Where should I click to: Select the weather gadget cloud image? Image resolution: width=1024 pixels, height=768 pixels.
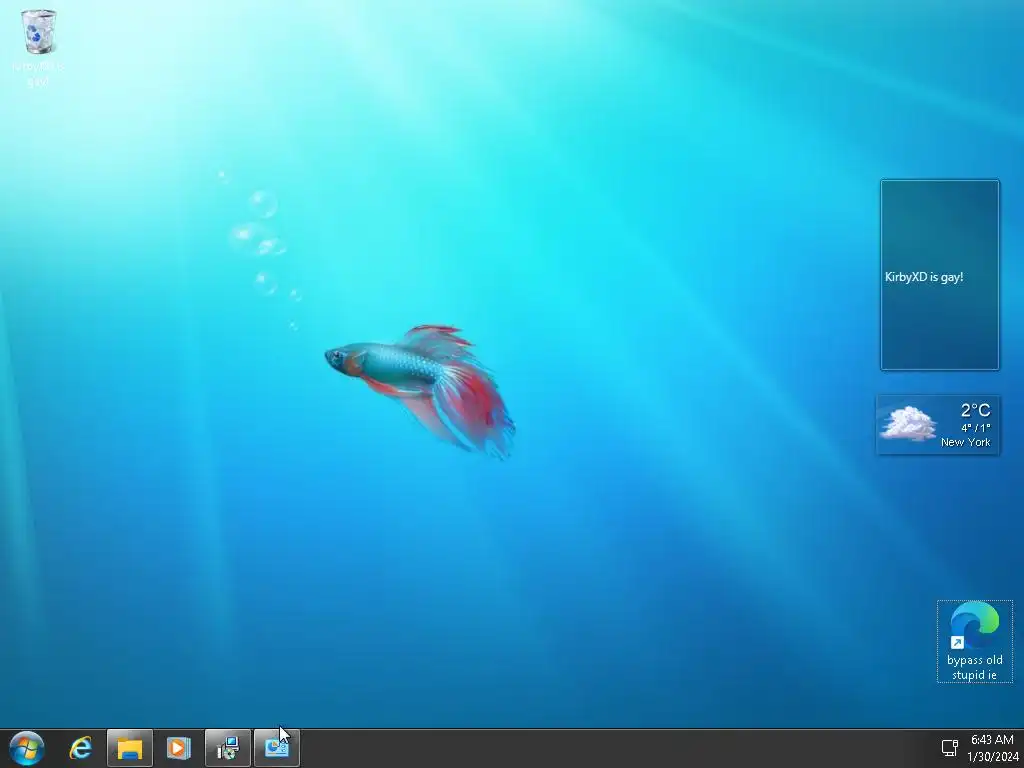pyautogui.click(x=908, y=423)
